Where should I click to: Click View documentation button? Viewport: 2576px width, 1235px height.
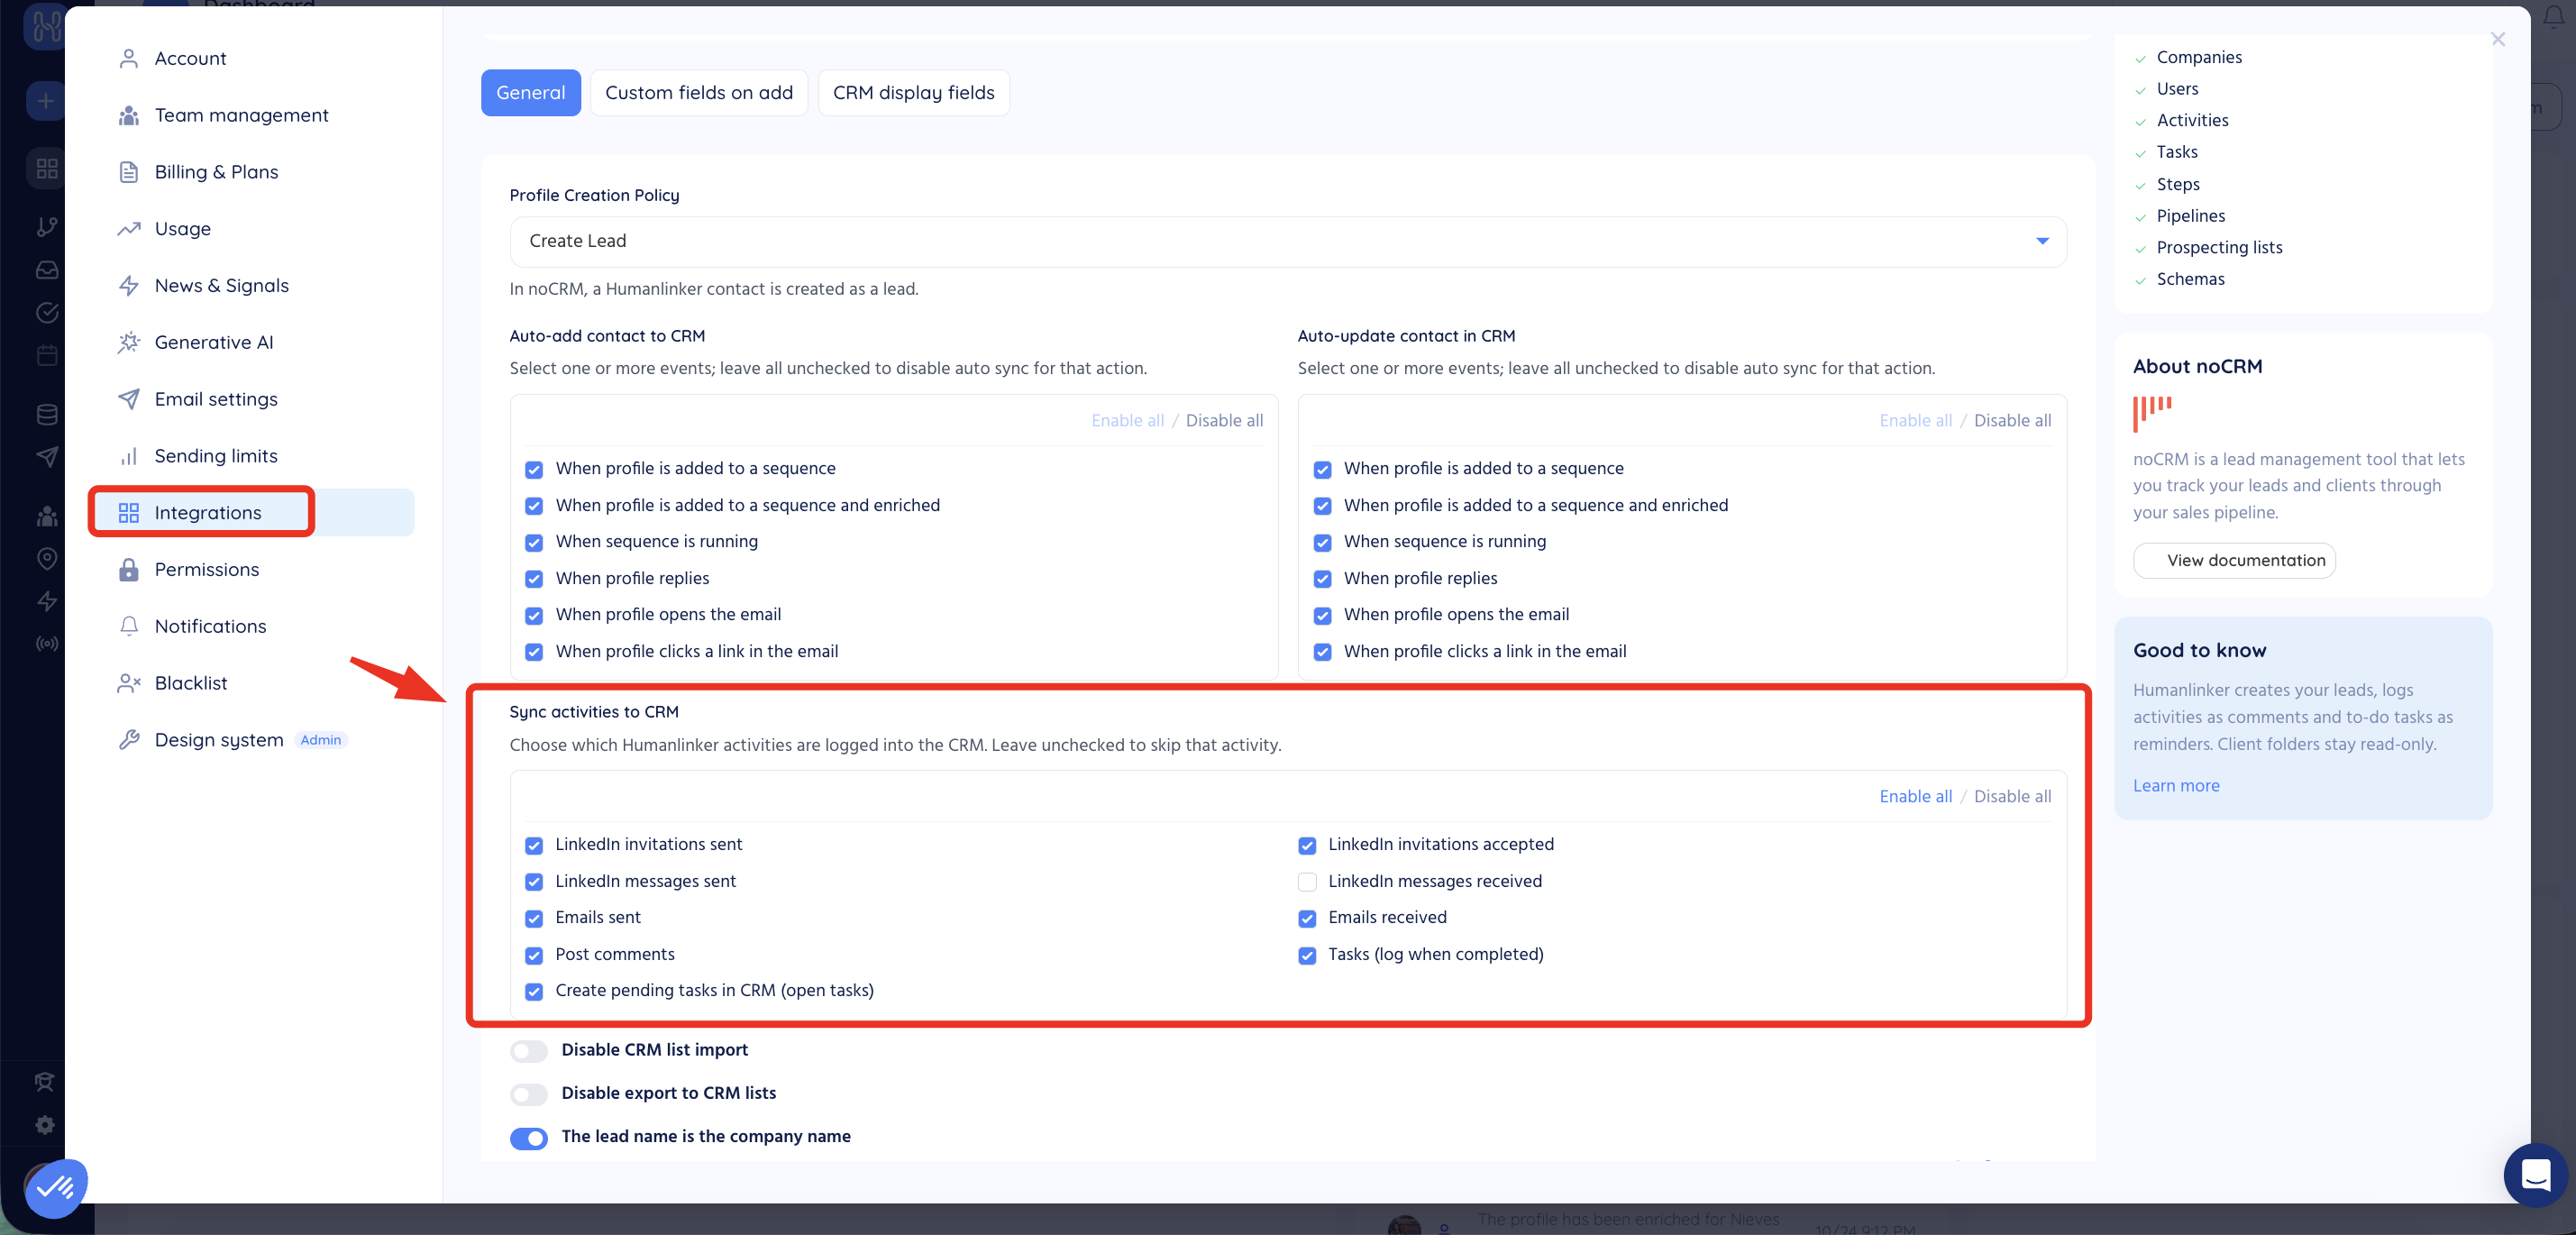click(x=2233, y=560)
